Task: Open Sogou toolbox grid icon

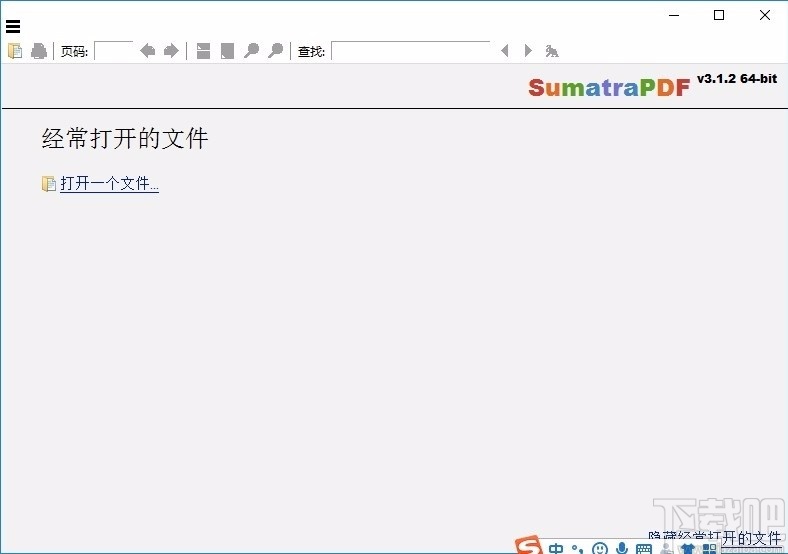Action: coord(709,548)
